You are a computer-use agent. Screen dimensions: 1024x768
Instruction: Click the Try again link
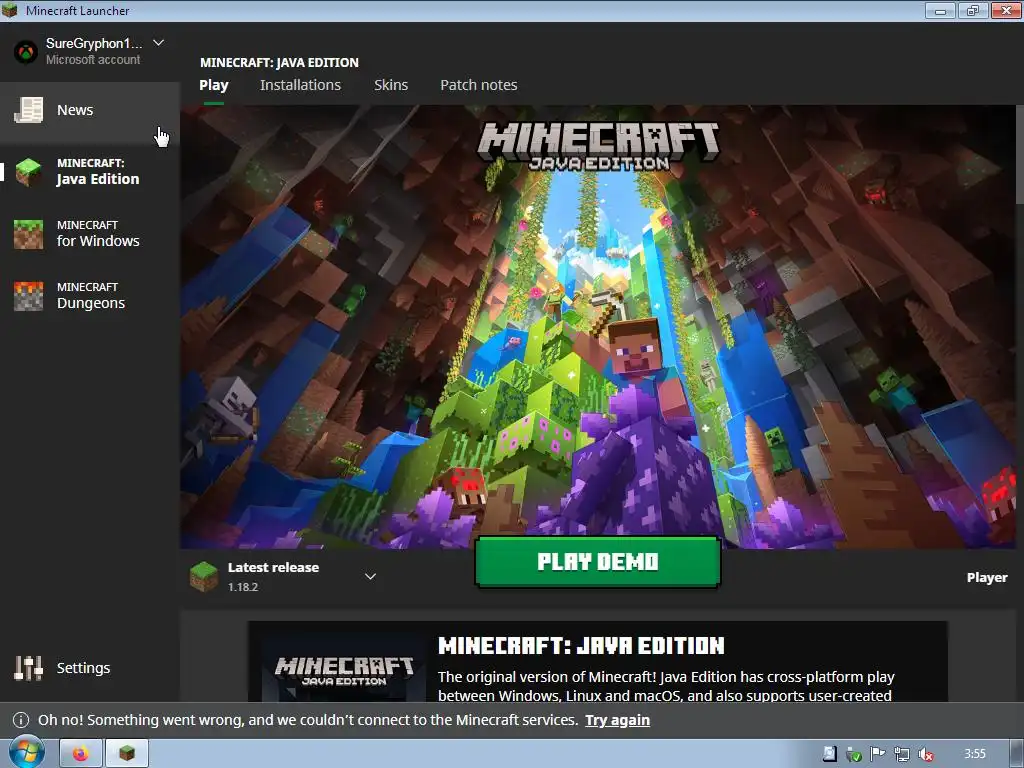[x=617, y=720]
